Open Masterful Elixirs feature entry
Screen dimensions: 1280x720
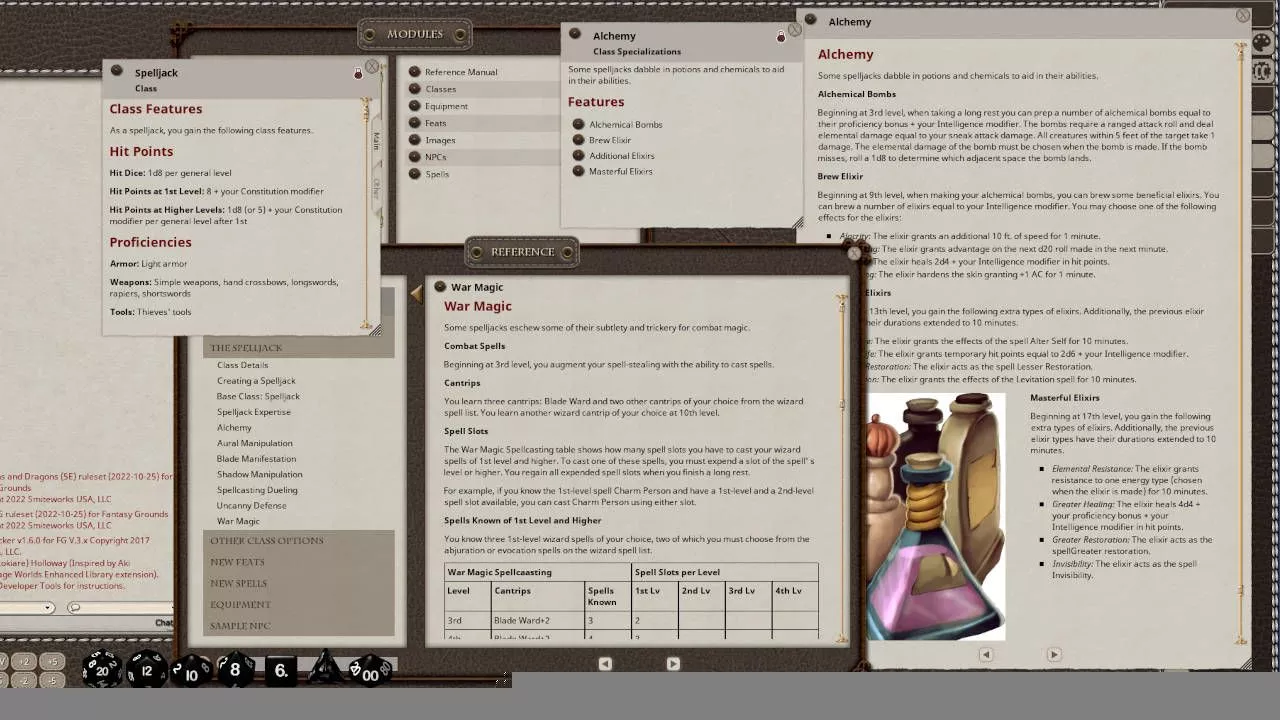click(621, 171)
